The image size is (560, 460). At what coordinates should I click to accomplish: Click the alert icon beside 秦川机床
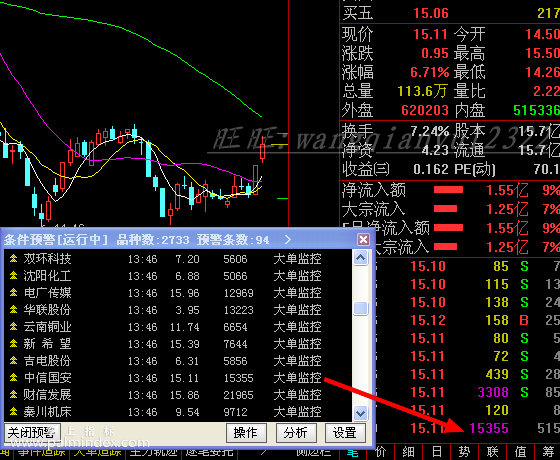[x=14, y=412]
